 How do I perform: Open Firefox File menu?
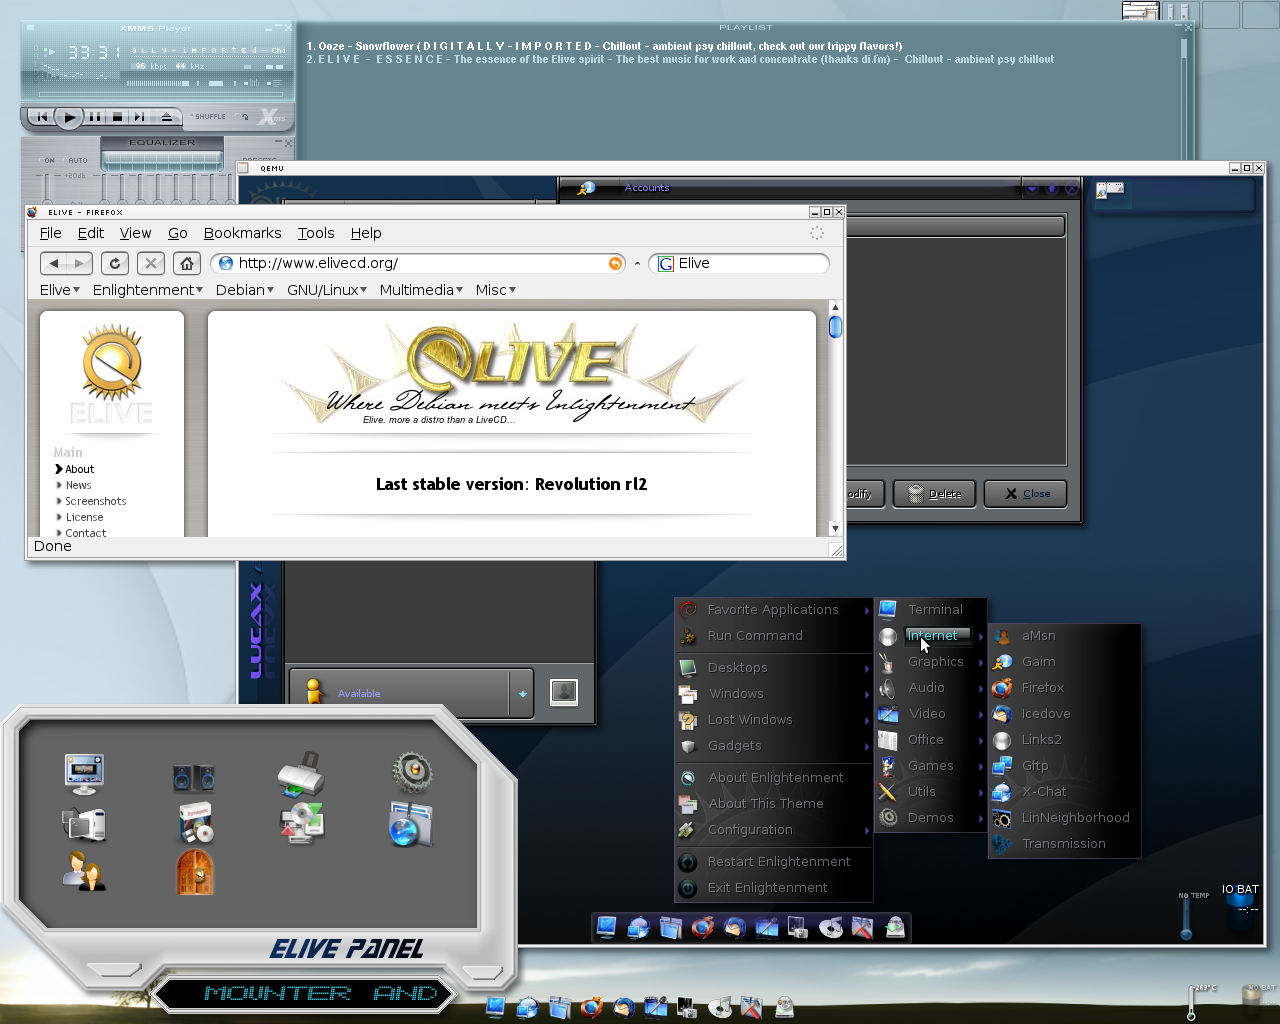pos(50,233)
